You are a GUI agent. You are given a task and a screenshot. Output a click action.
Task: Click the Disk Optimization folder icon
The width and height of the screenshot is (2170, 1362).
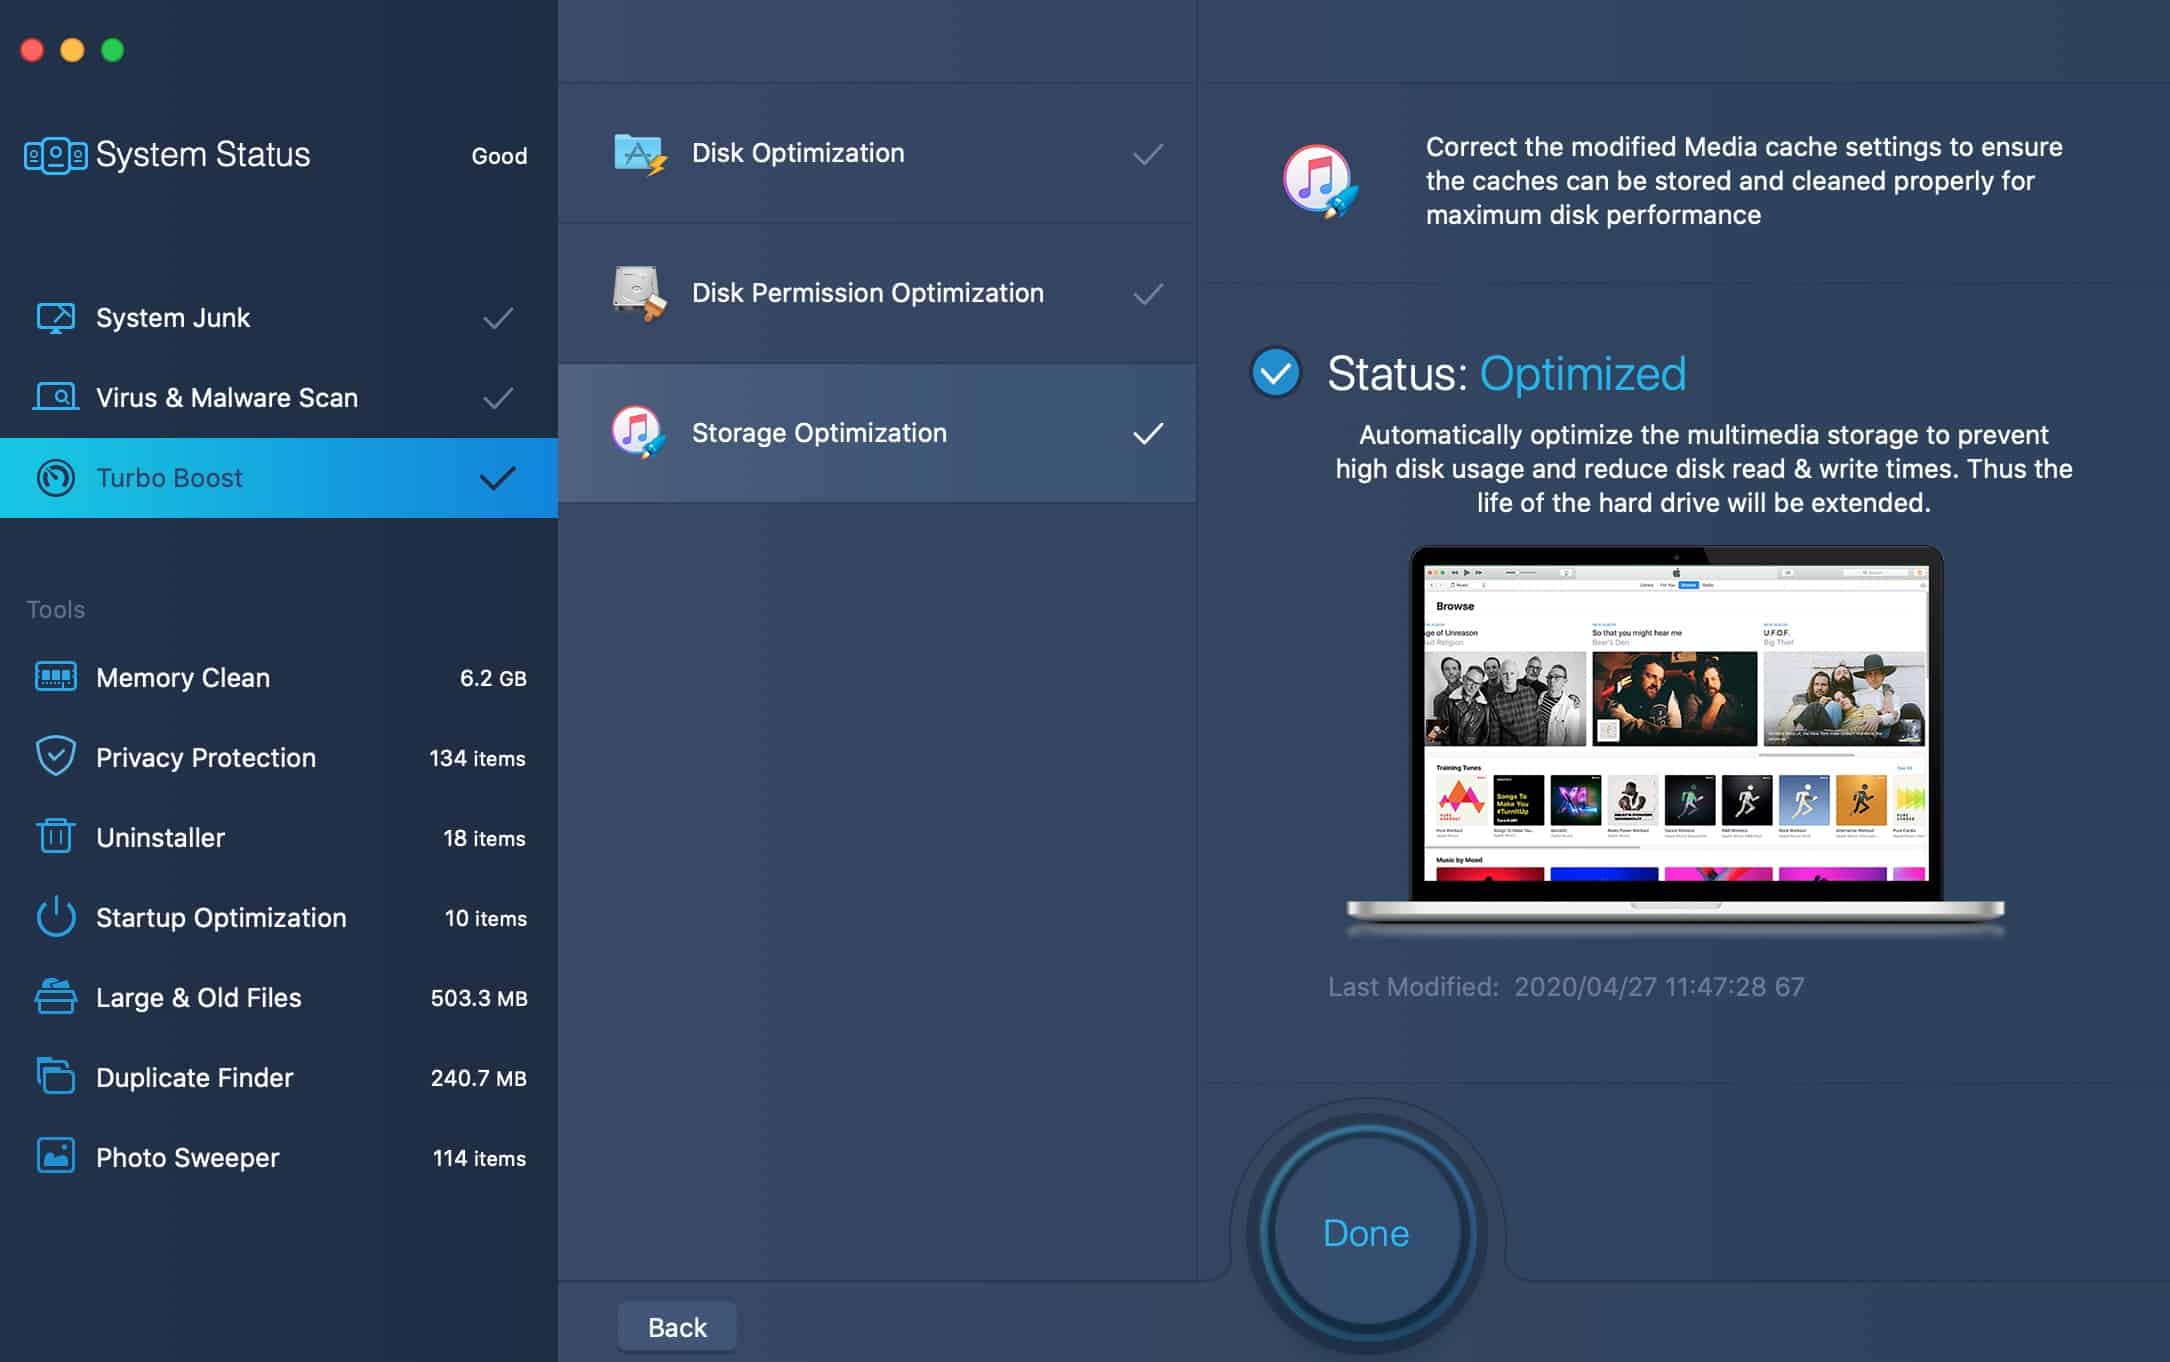[635, 152]
